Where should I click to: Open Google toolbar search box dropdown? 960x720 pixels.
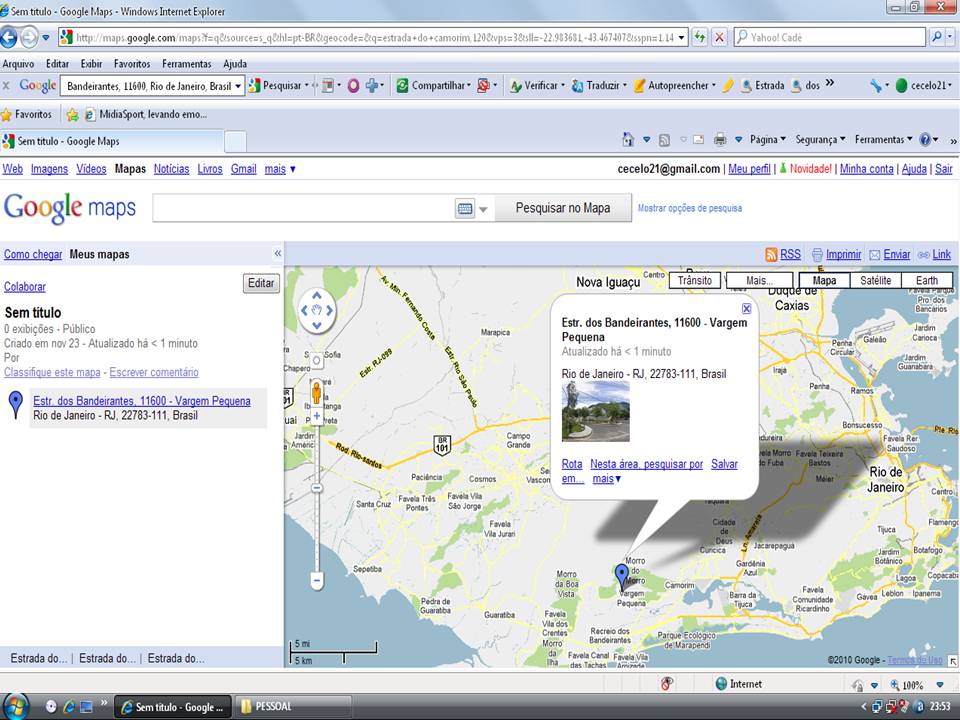[x=238, y=86]
